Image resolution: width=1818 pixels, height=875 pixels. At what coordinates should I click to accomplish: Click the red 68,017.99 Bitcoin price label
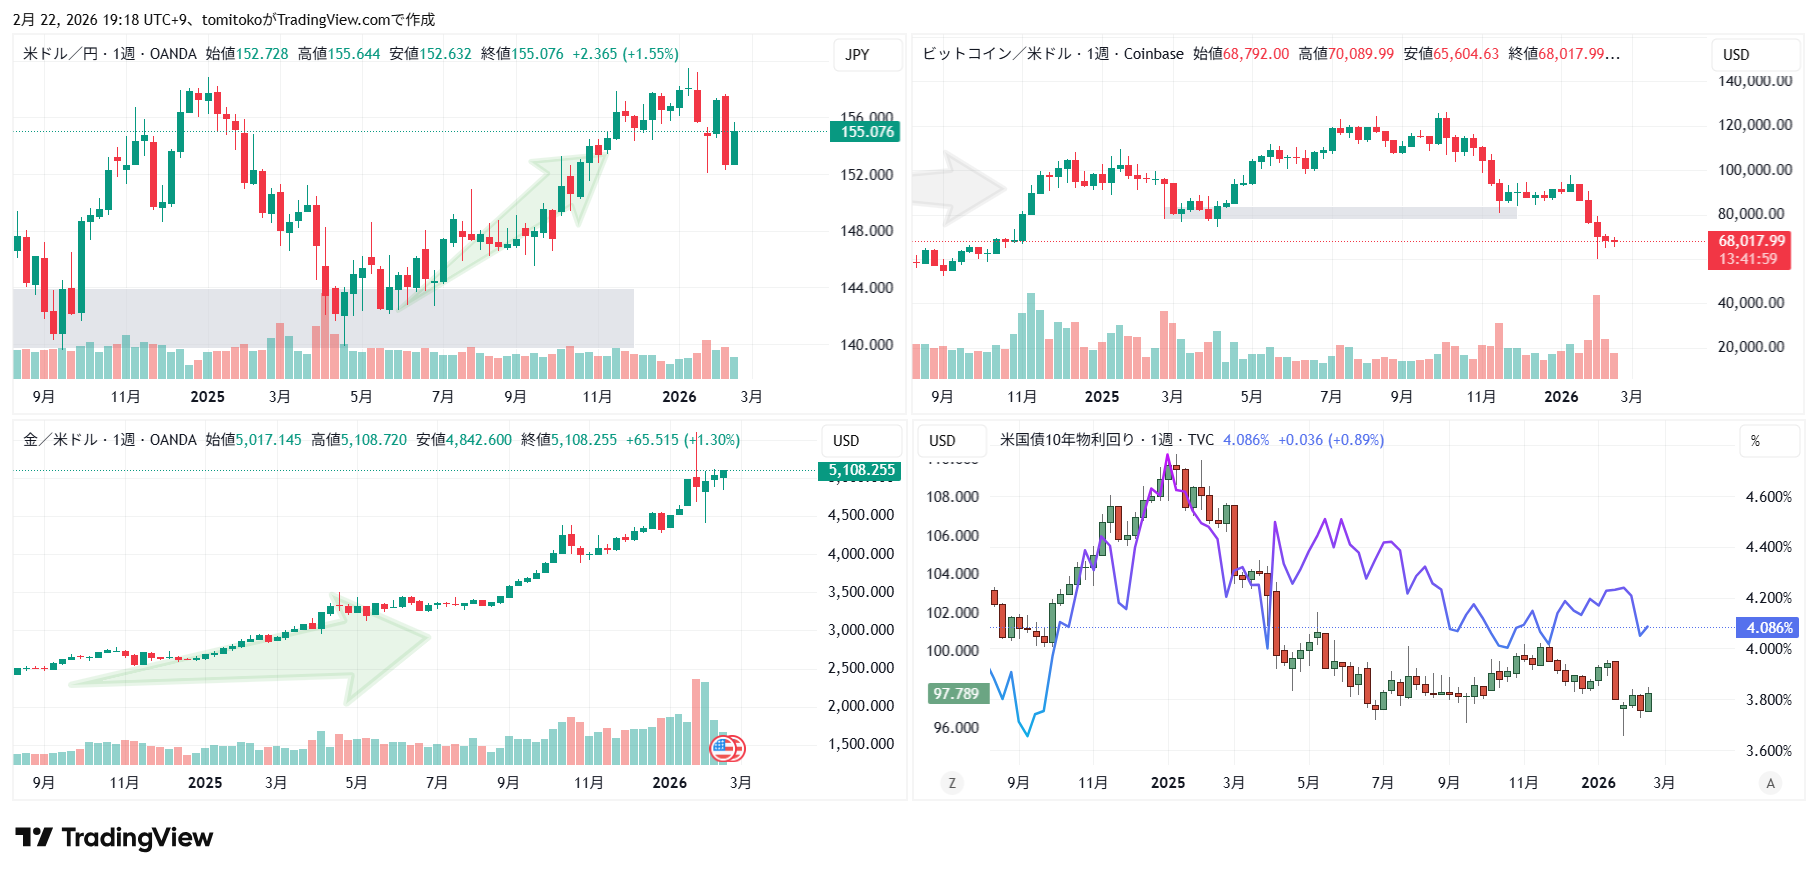point(1750,241)
